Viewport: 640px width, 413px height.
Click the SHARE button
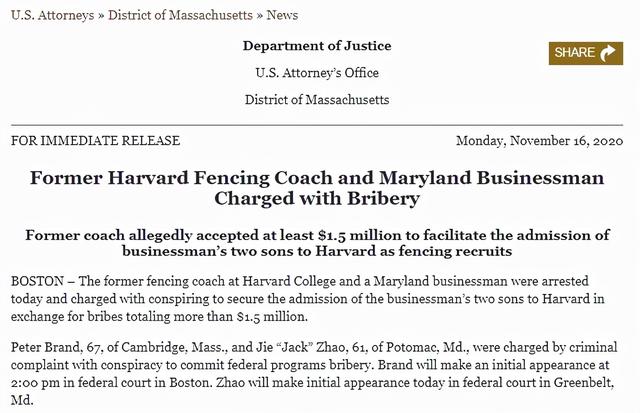click(586, 53)
